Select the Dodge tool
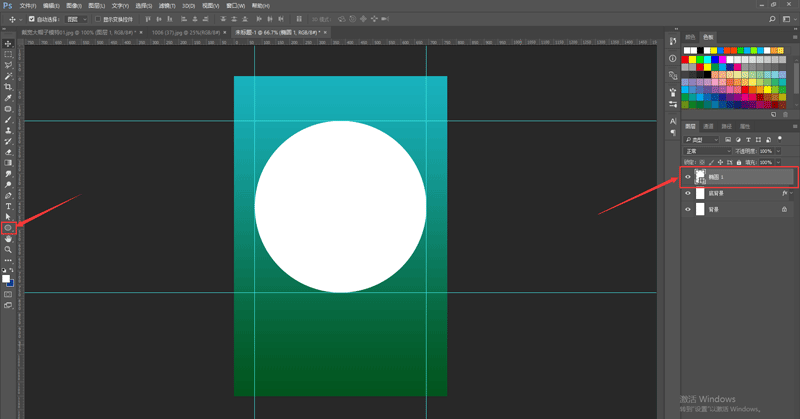Image resolution: width=800 pixels, height=419 pixels. (8, 185)
